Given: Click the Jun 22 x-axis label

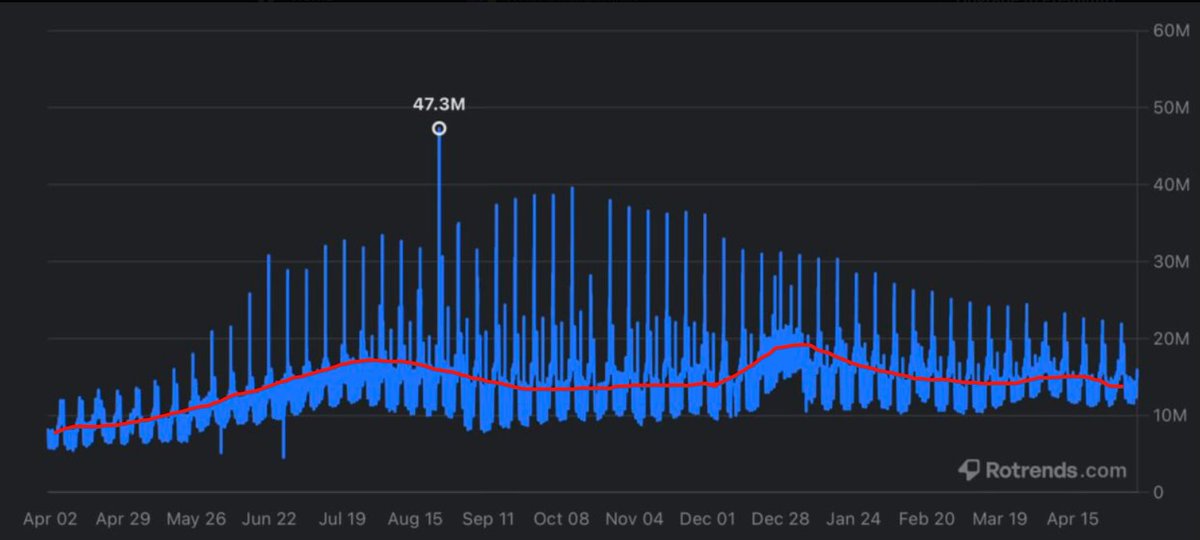Looking at the screenshot, I should point(269,519).
